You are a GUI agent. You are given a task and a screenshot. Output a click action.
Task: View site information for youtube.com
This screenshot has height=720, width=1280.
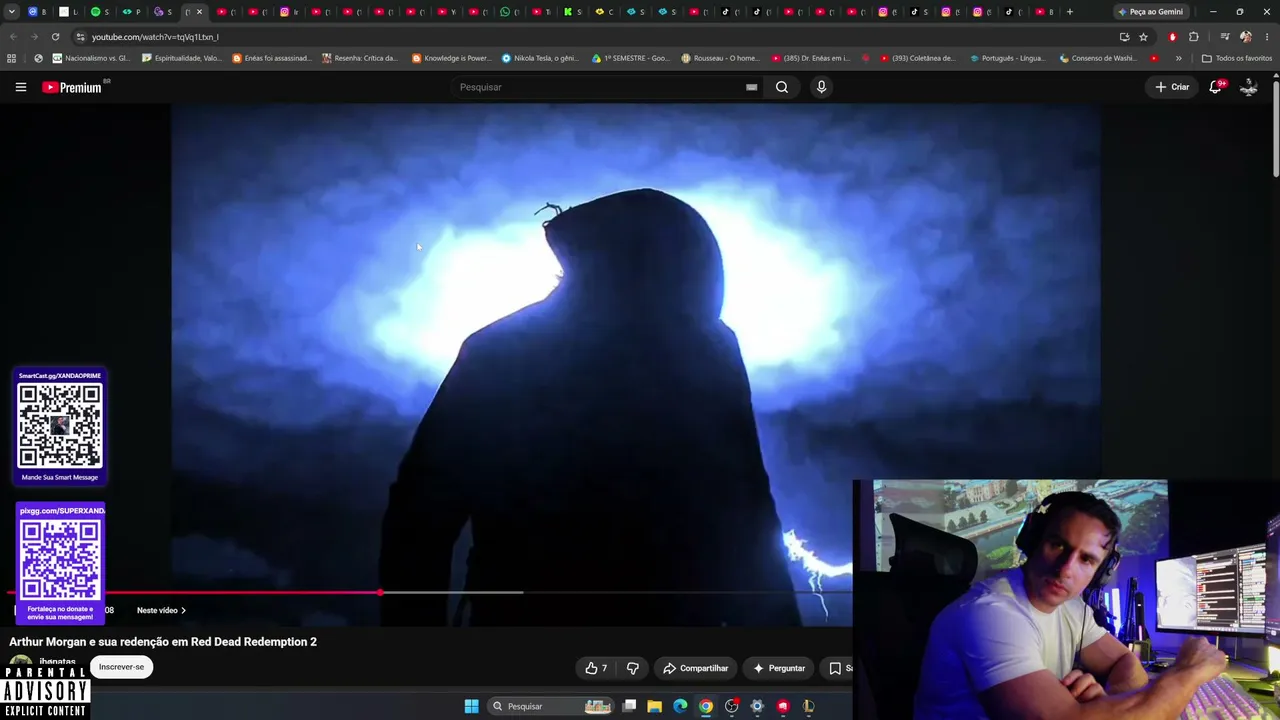coord(80,37)
